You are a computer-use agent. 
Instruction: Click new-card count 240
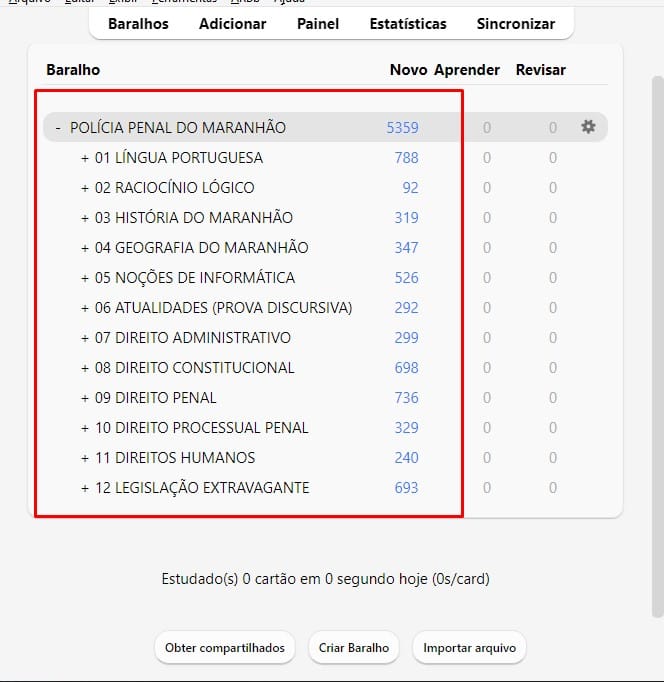pos(406,458)
